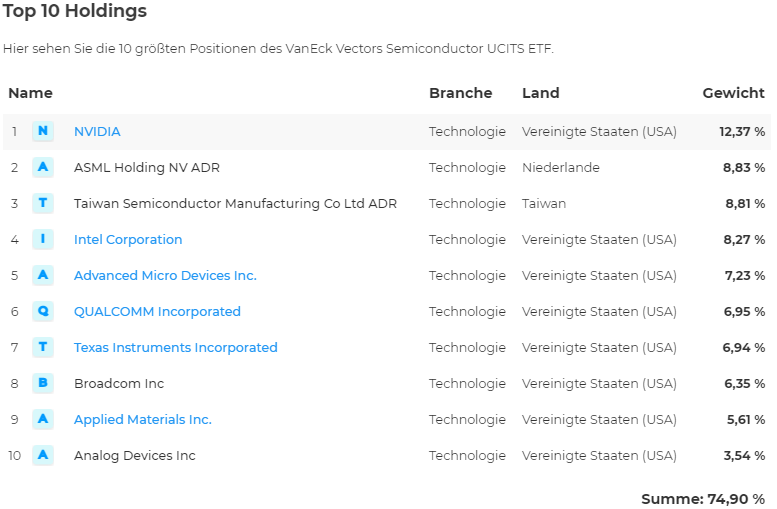Click the Name column header
Viewport: 777px width, 509px height.
[30, 93]
